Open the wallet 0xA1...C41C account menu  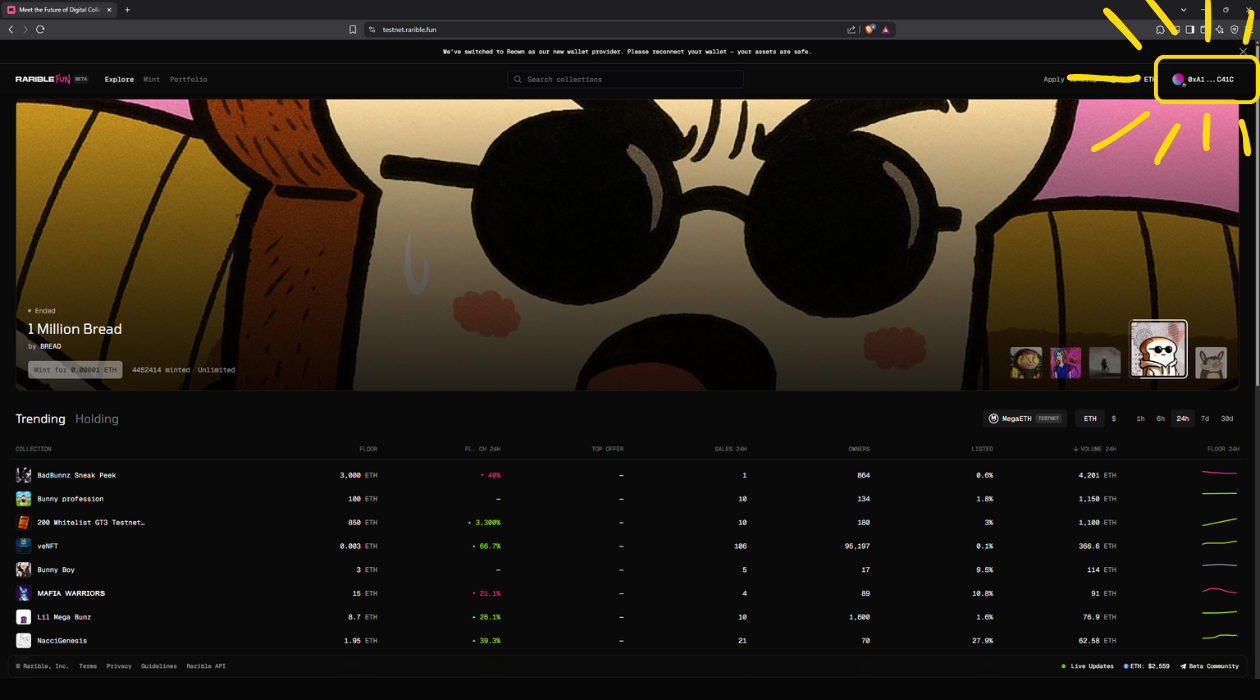click(1205, 79)
